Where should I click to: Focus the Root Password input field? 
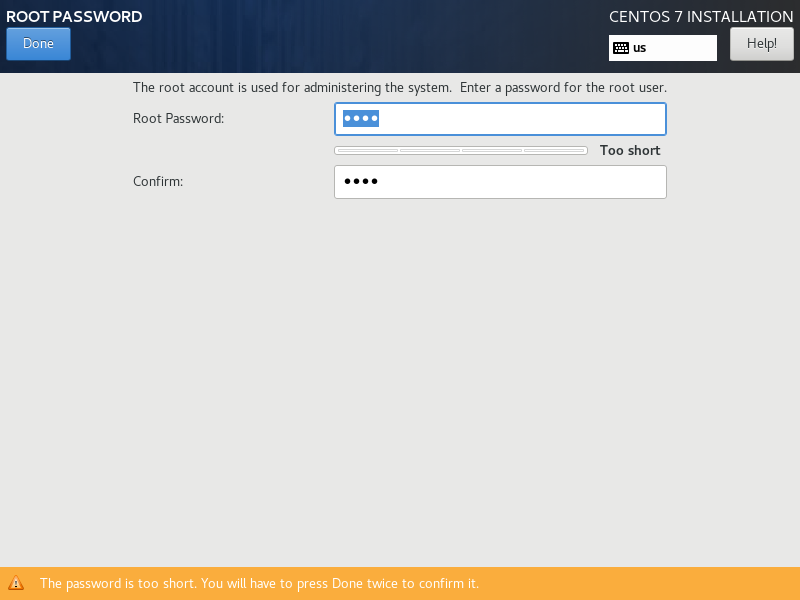500,119
